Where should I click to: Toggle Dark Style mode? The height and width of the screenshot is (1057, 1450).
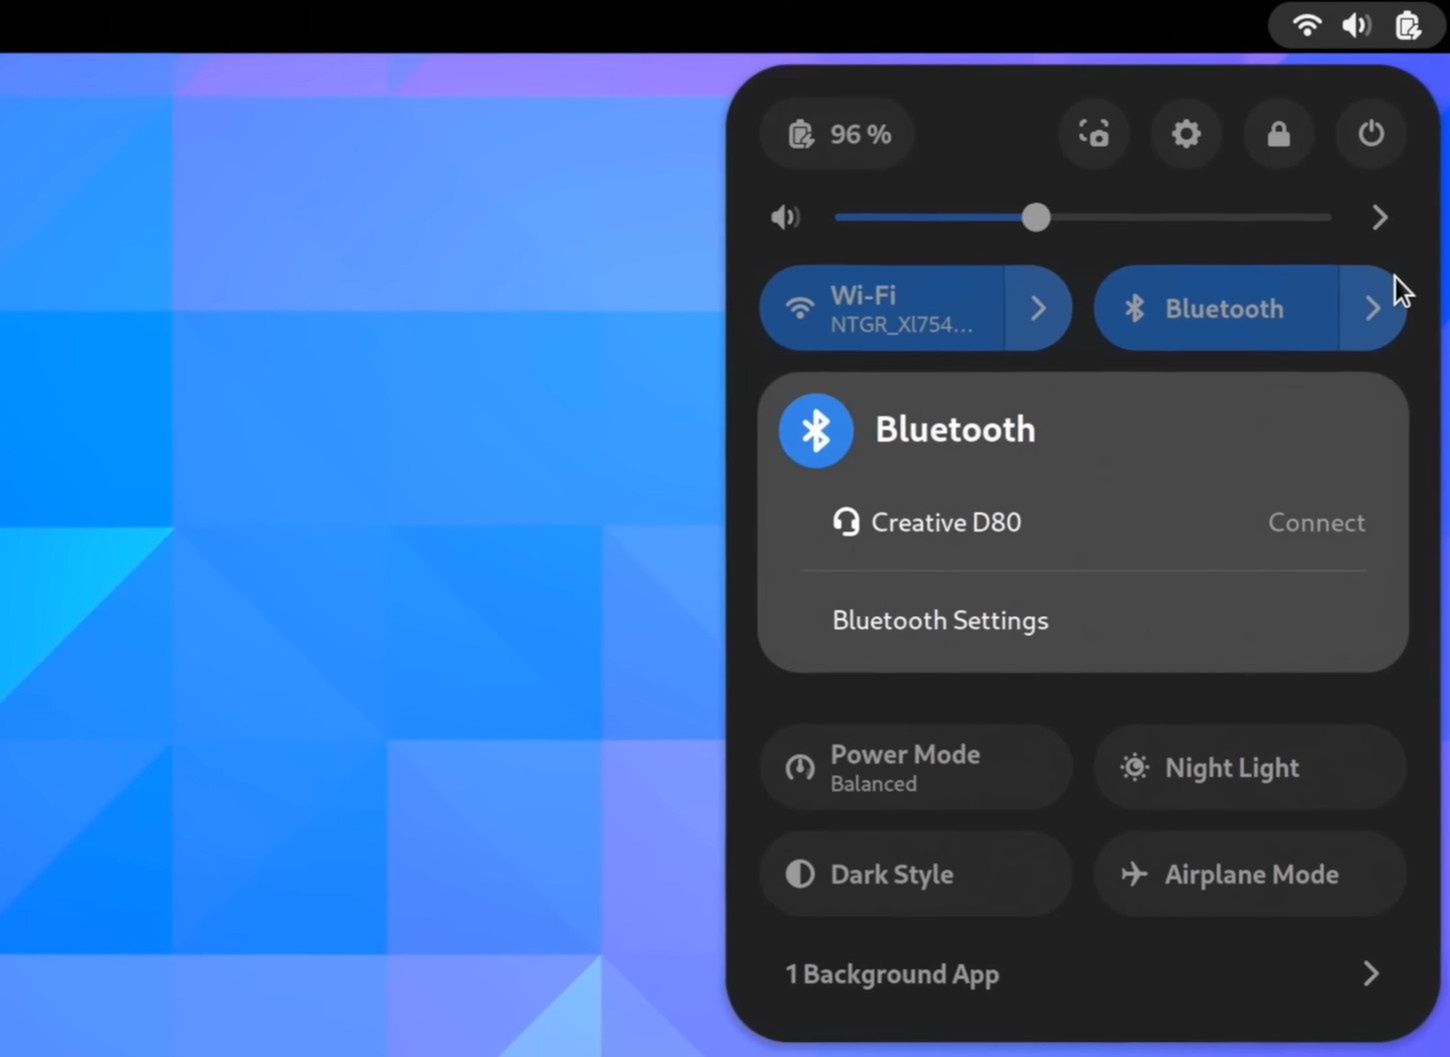pyautogui.click(x=914, y=873)
